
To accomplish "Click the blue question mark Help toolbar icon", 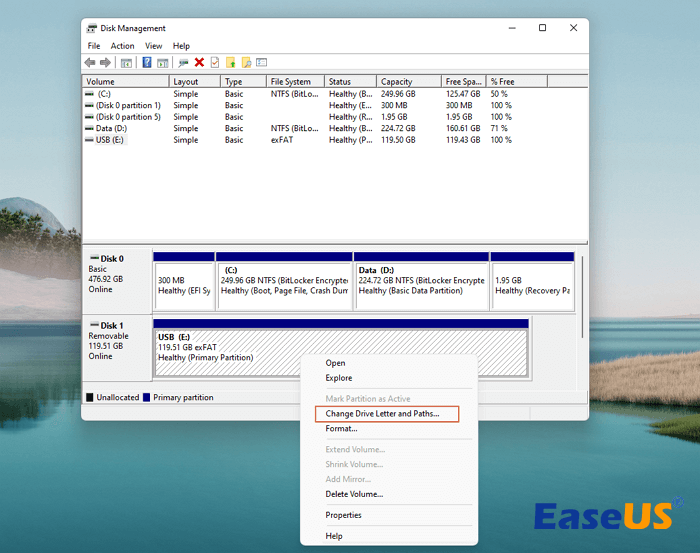I will click(147, 62).
